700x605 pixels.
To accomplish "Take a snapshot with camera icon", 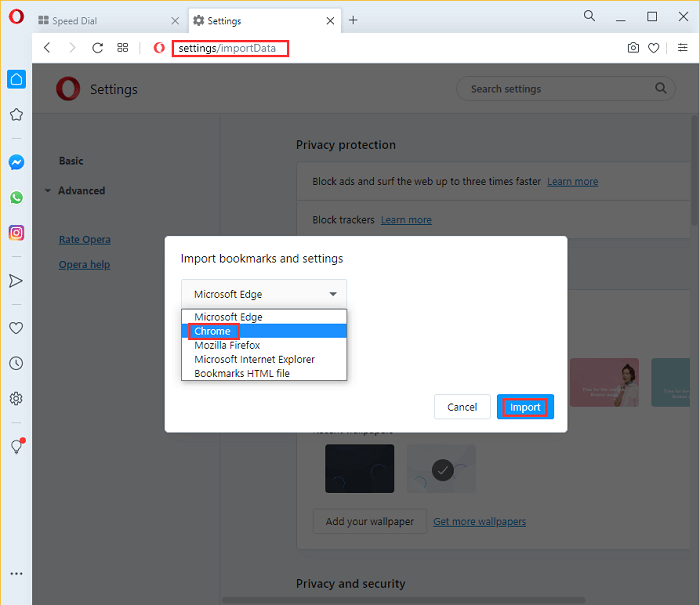I will pyautogui.click(x=633, y=48).
